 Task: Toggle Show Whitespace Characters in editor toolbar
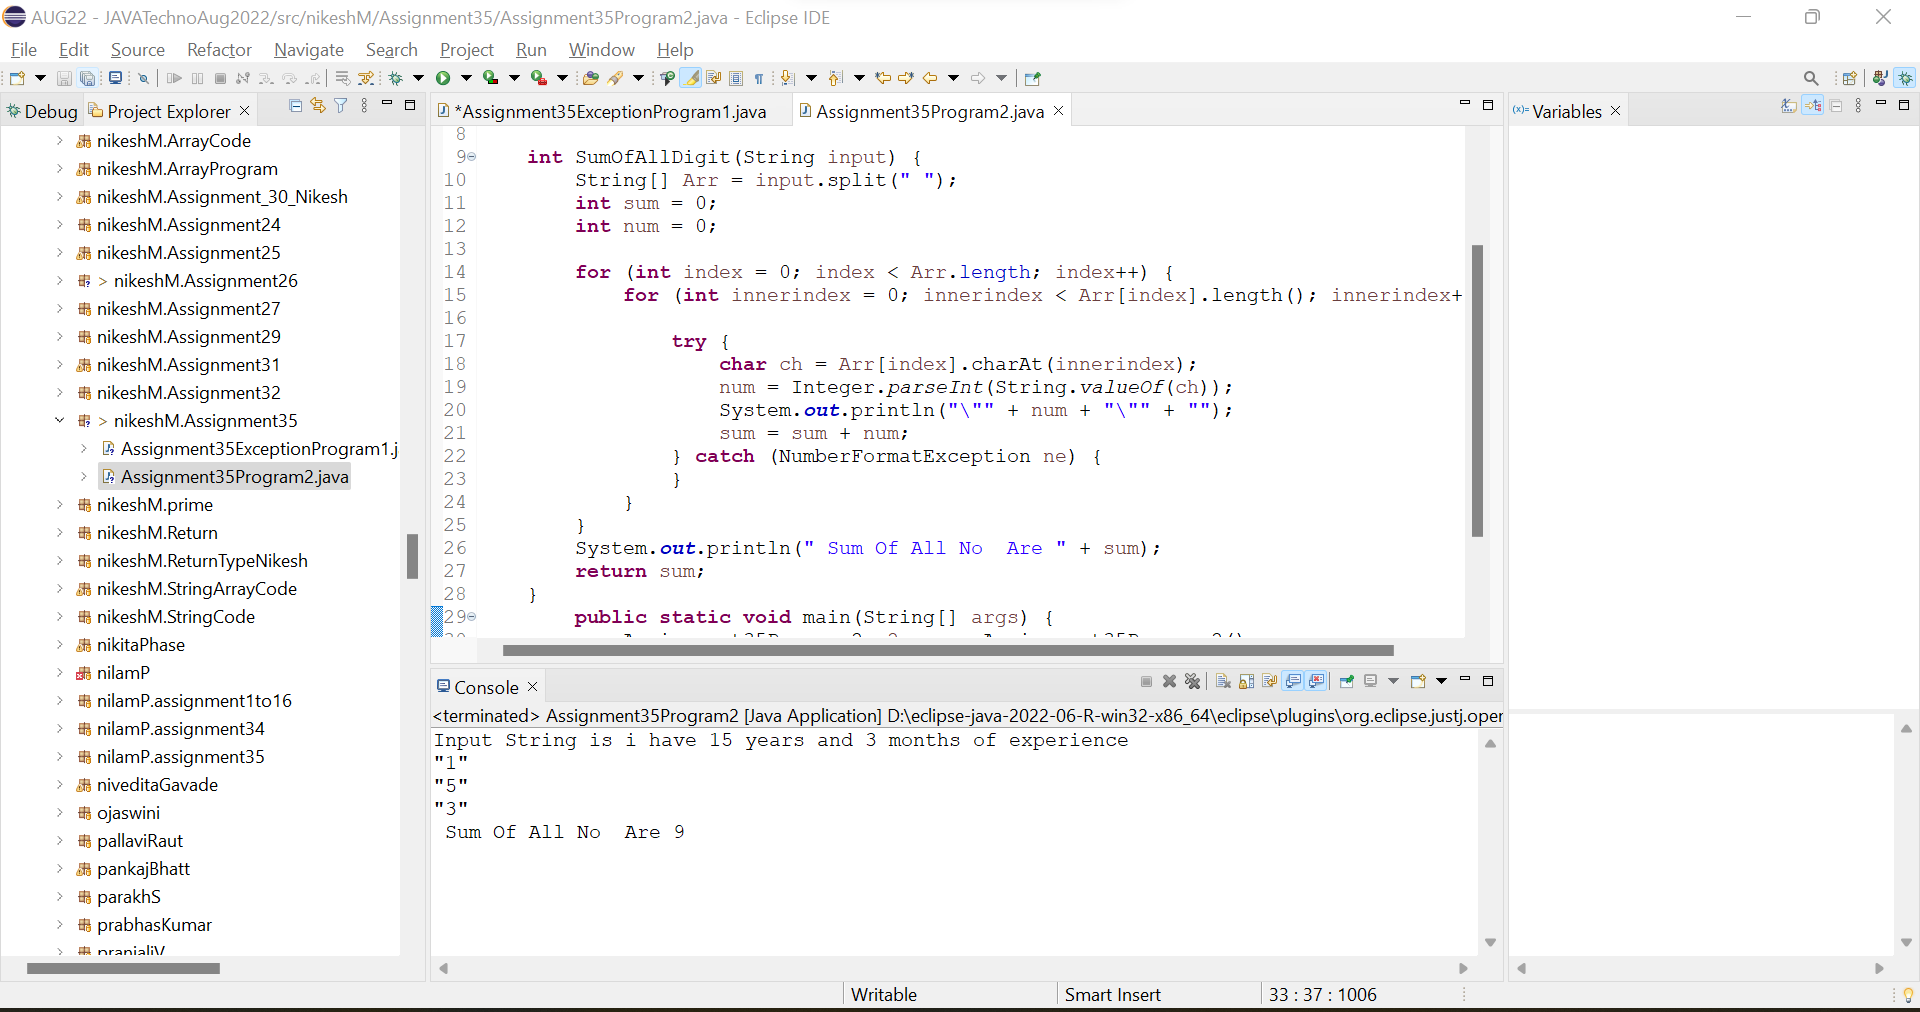pos(759,78)
